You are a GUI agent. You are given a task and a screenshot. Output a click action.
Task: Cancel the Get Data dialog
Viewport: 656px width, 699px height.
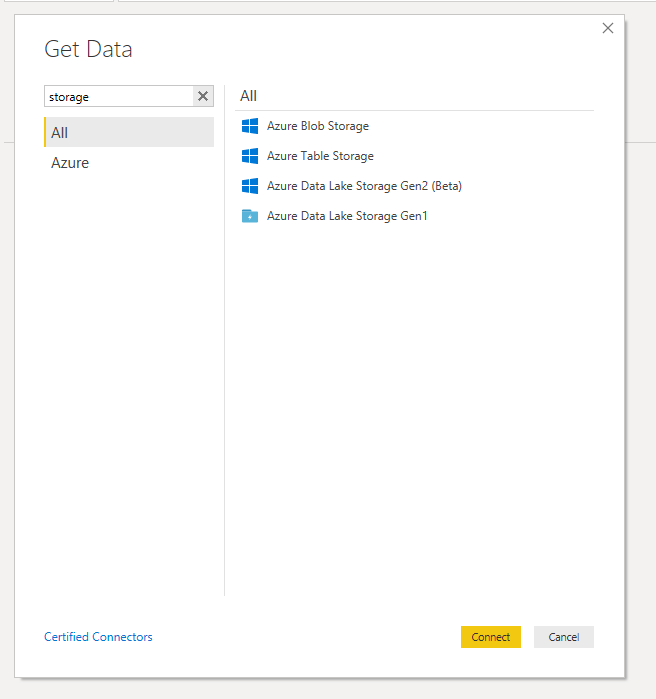coord(564,637)
